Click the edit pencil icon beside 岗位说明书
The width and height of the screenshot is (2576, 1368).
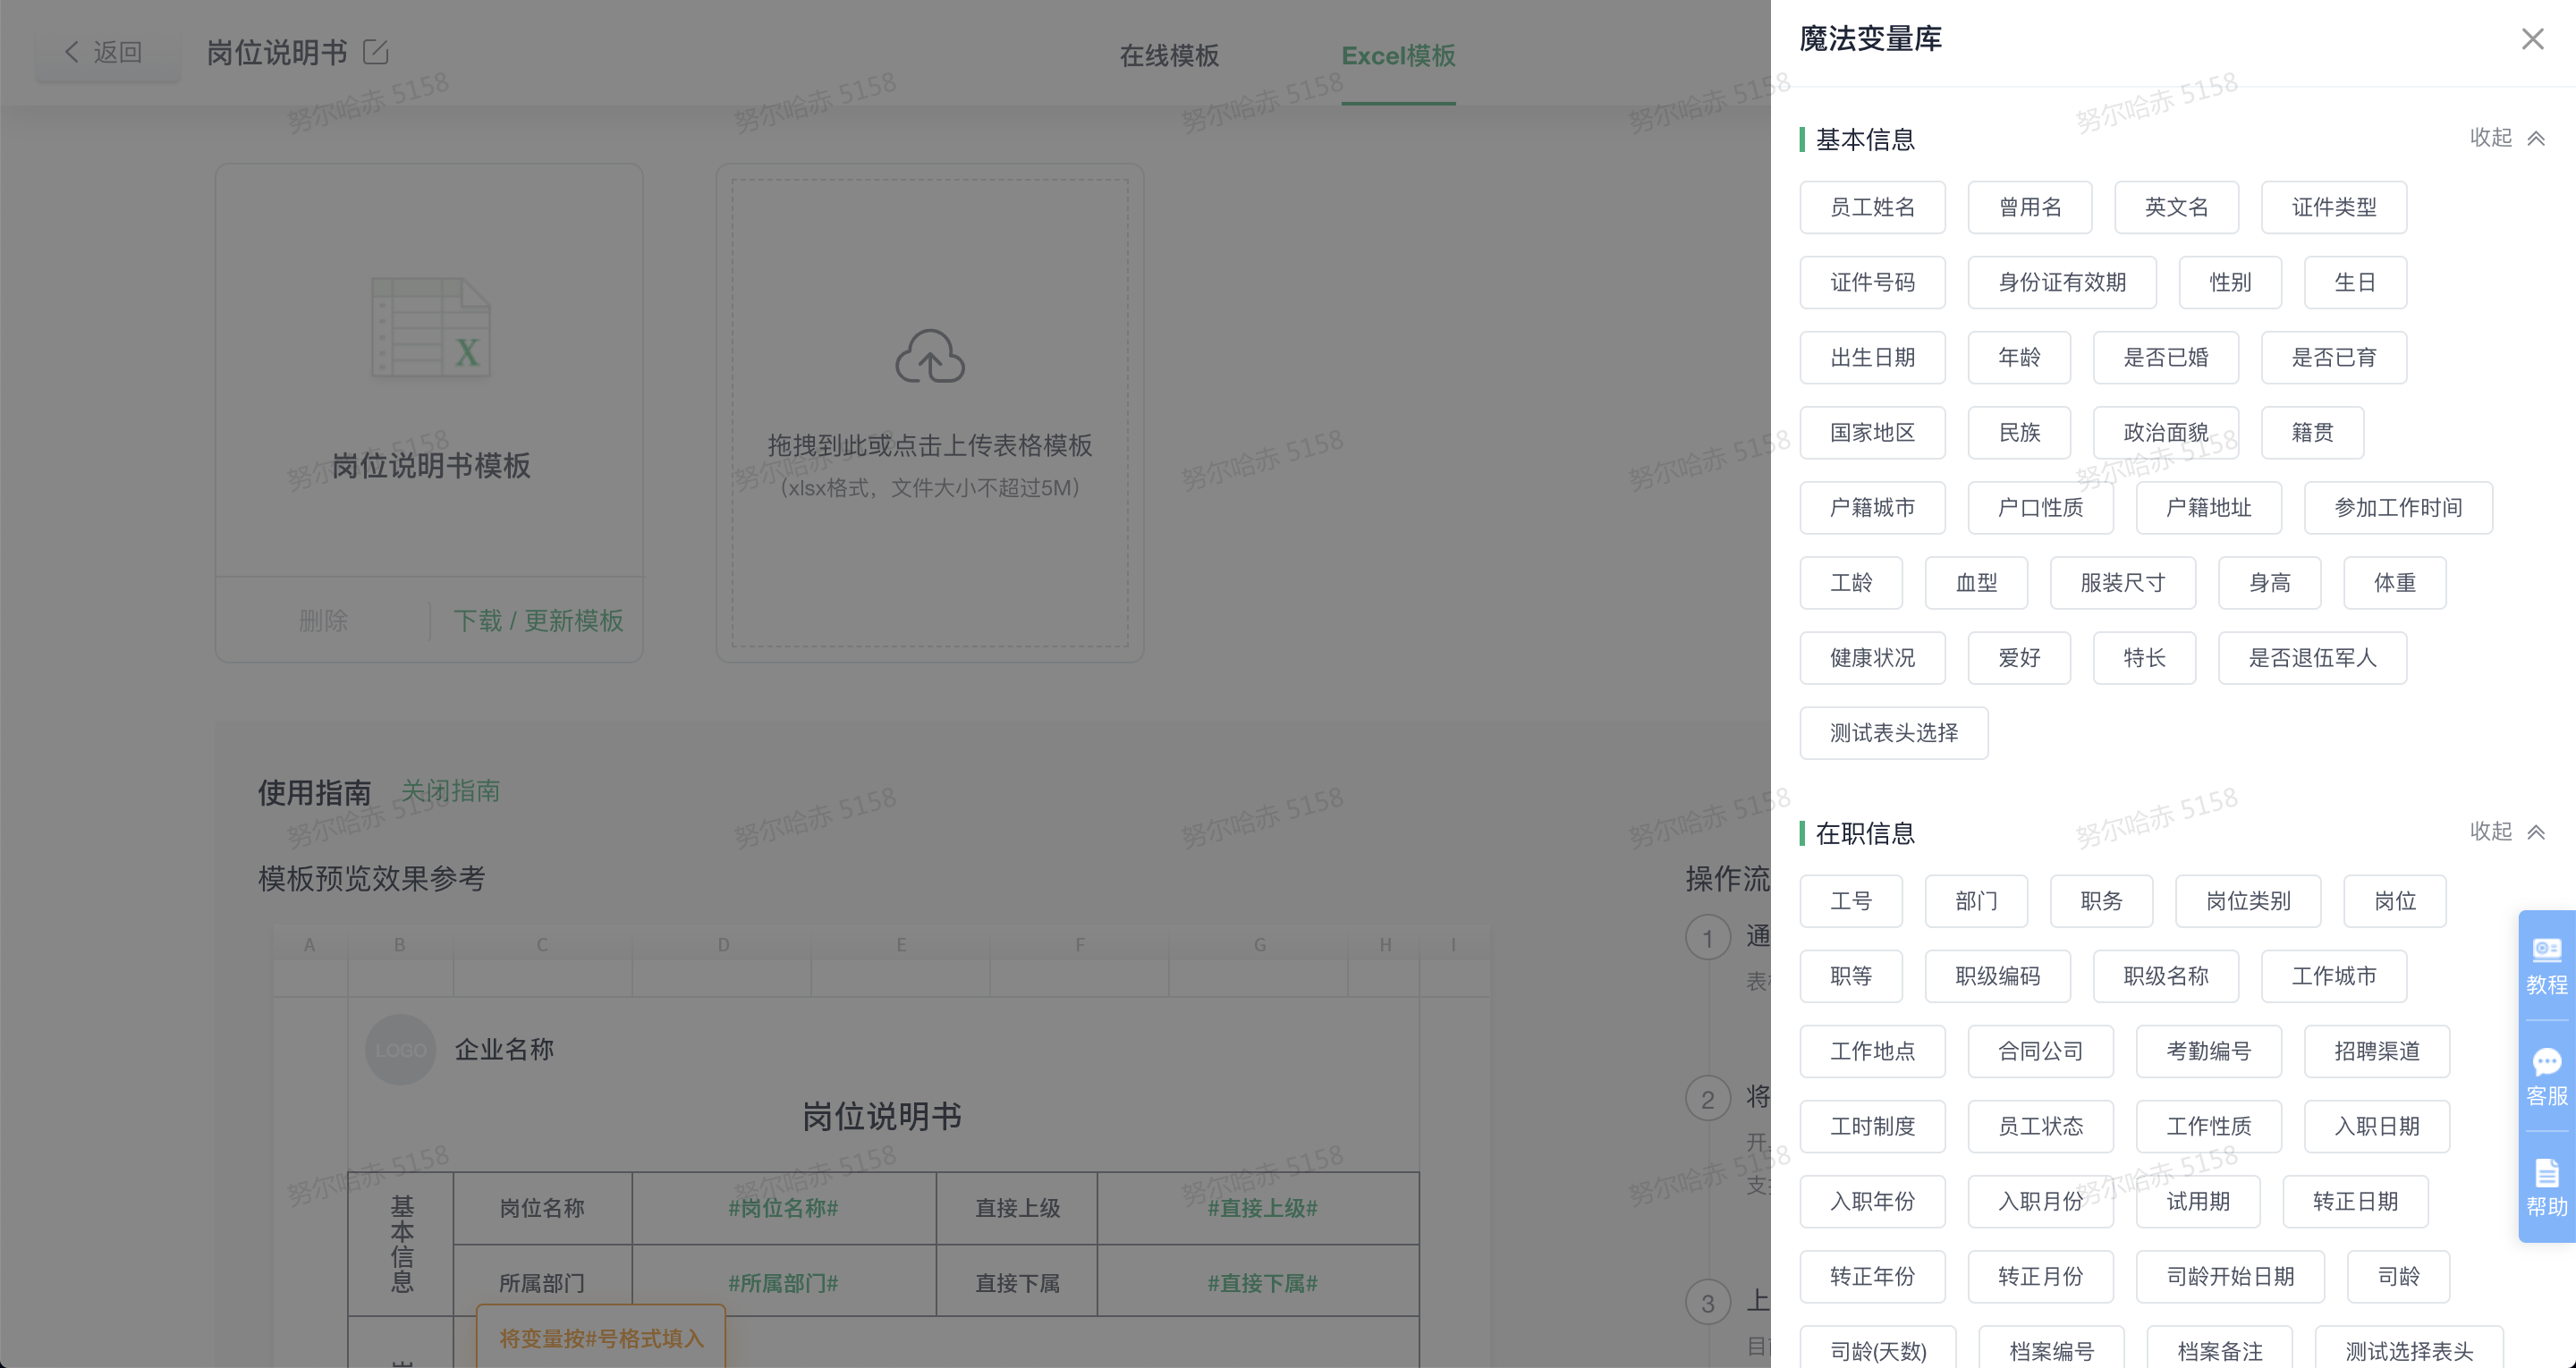(376, 52)
